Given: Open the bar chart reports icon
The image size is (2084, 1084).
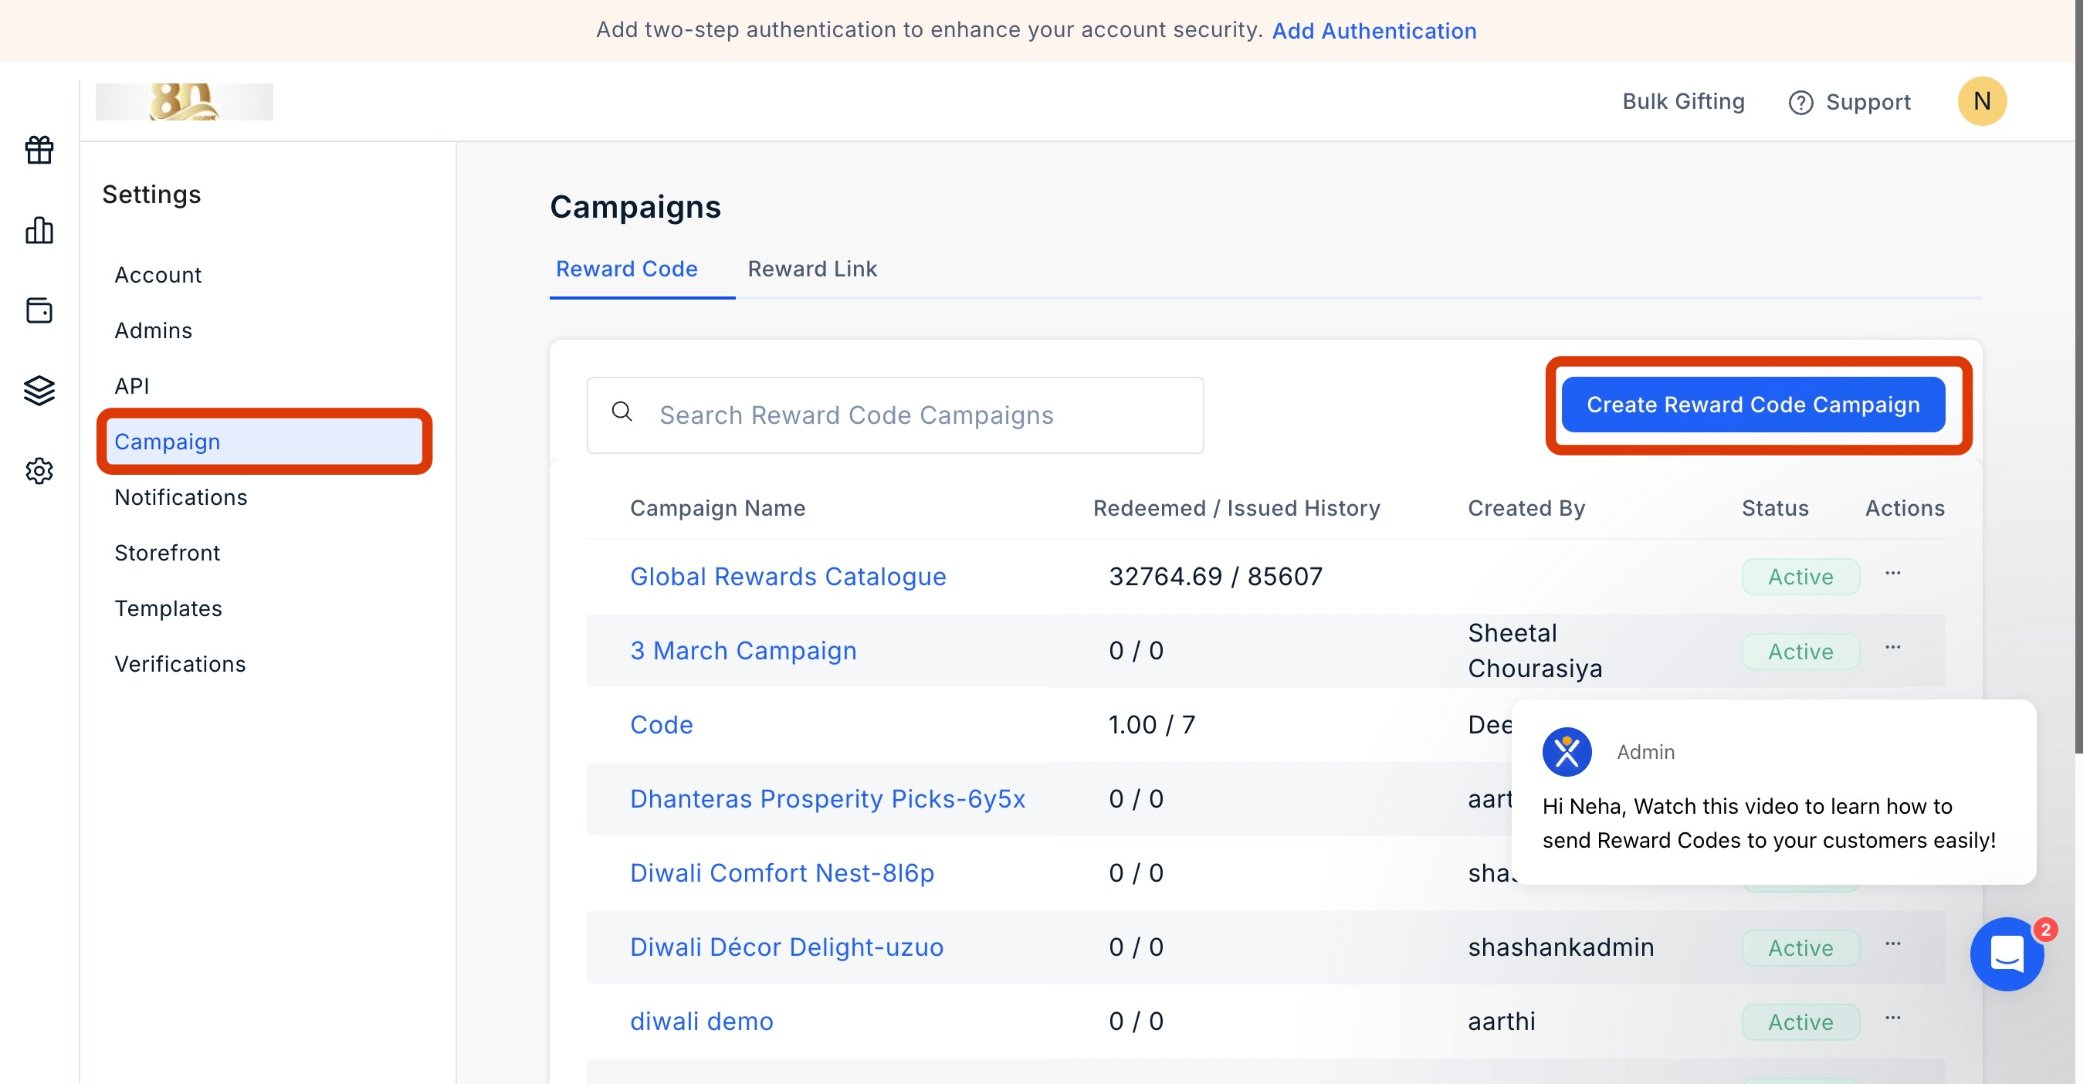Looking at the screenshot, I should [x=39, y=231].
